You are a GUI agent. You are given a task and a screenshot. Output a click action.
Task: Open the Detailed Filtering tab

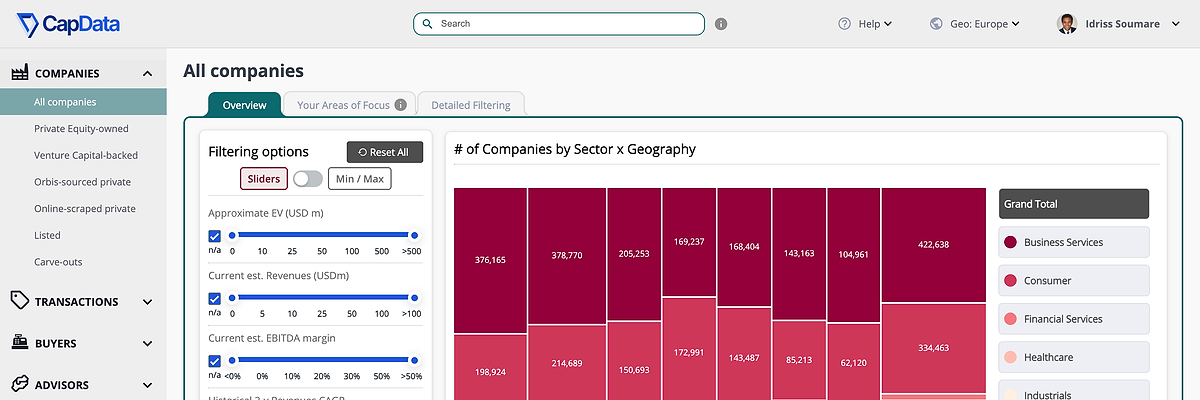470,105
